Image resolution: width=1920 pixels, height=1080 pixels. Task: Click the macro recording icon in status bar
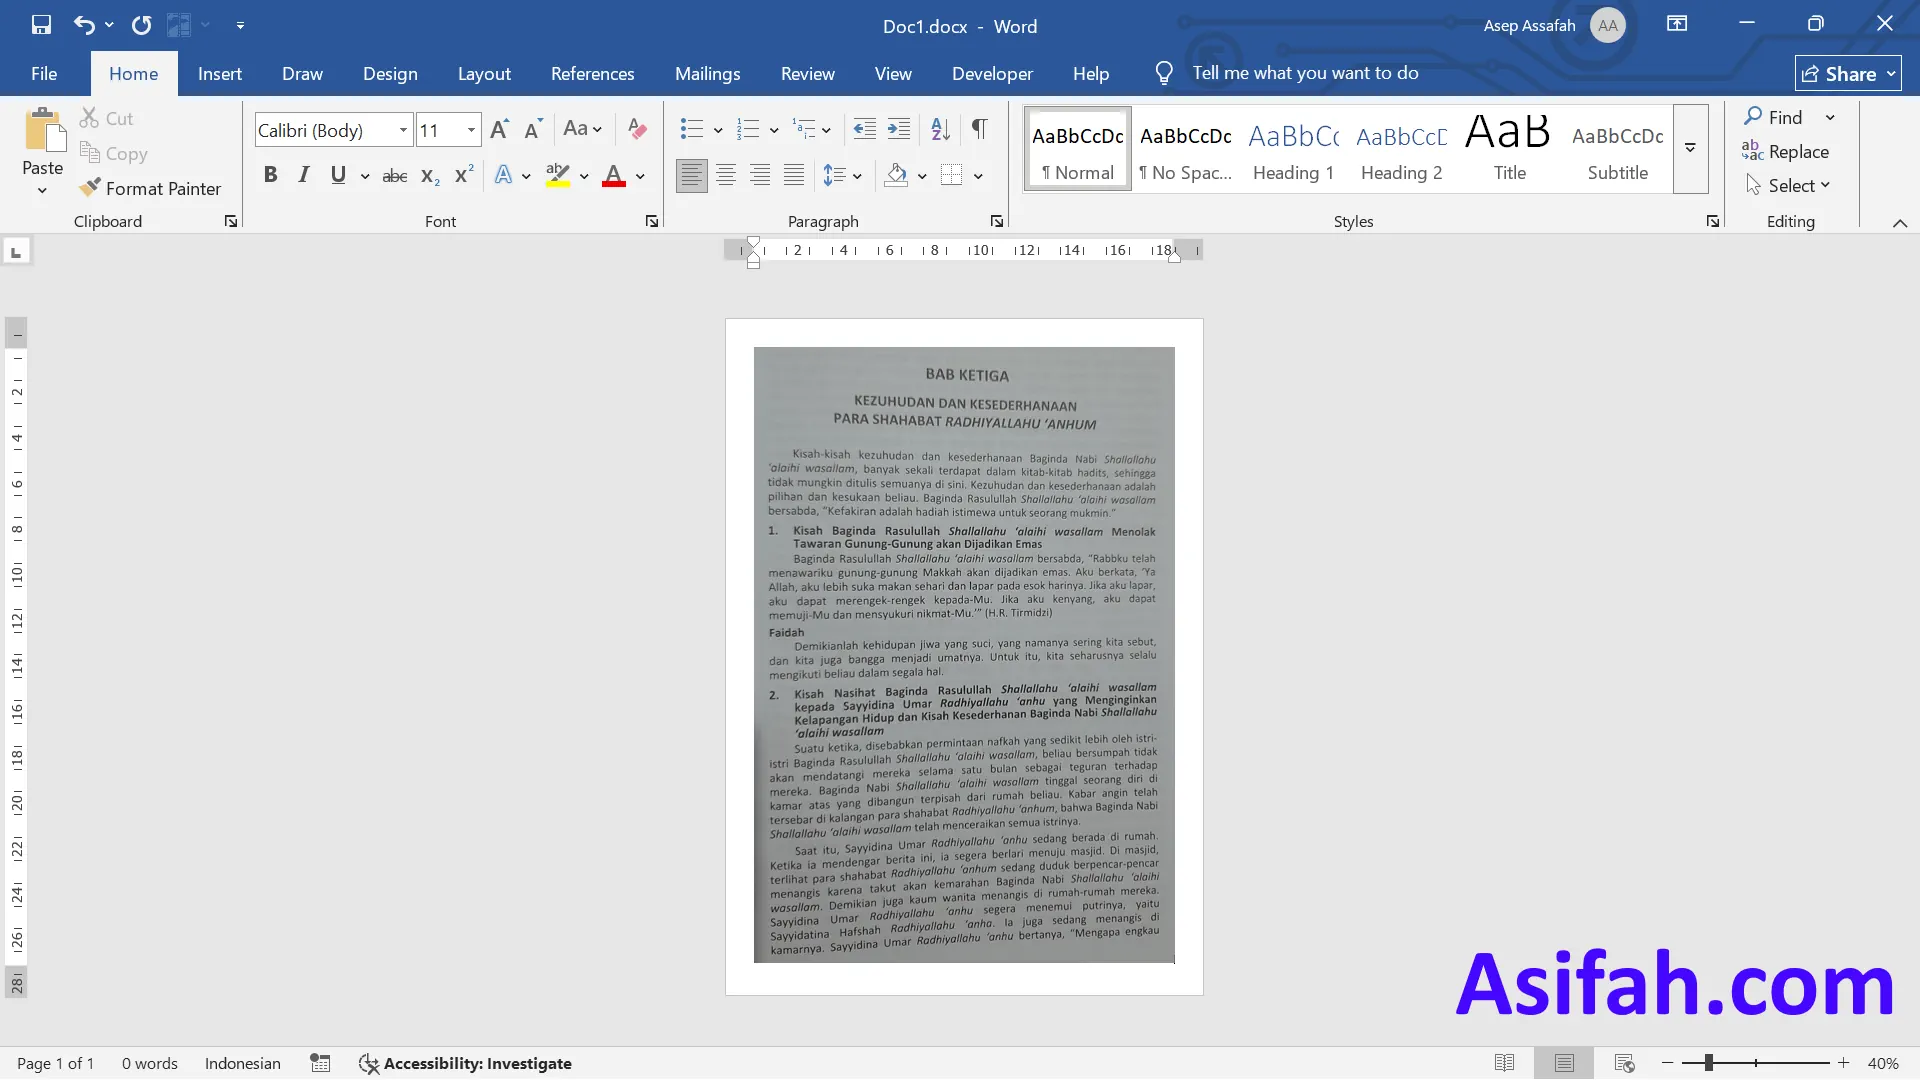coord(320,1063)
